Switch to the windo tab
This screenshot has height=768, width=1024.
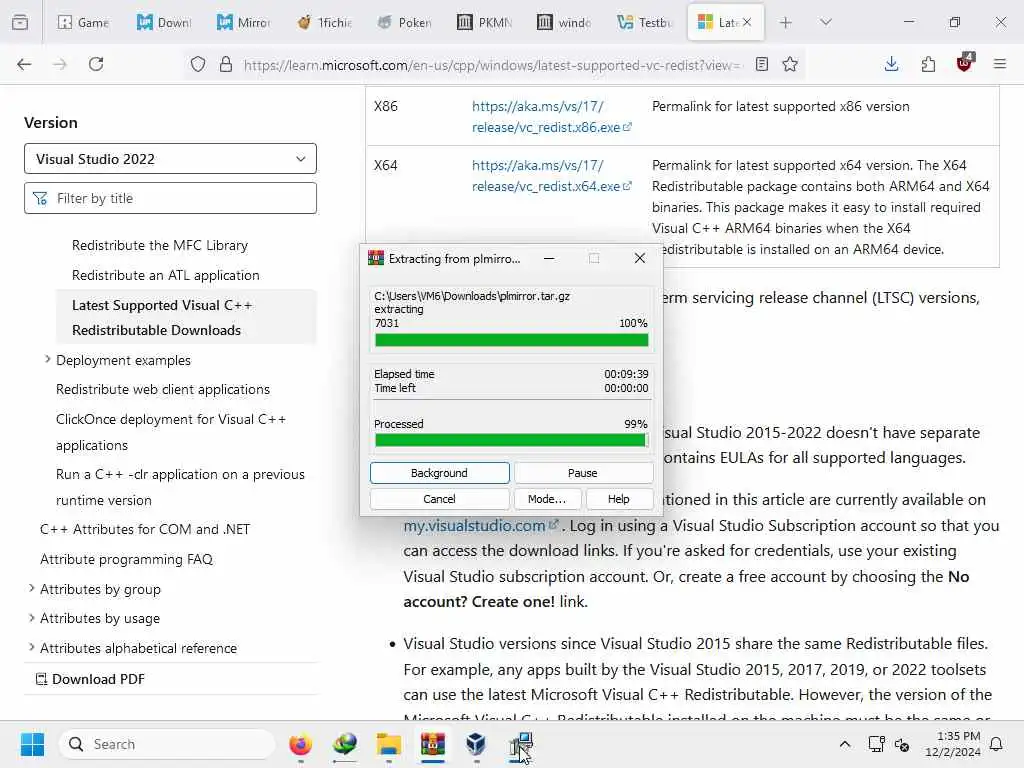(x=564, y=22)
